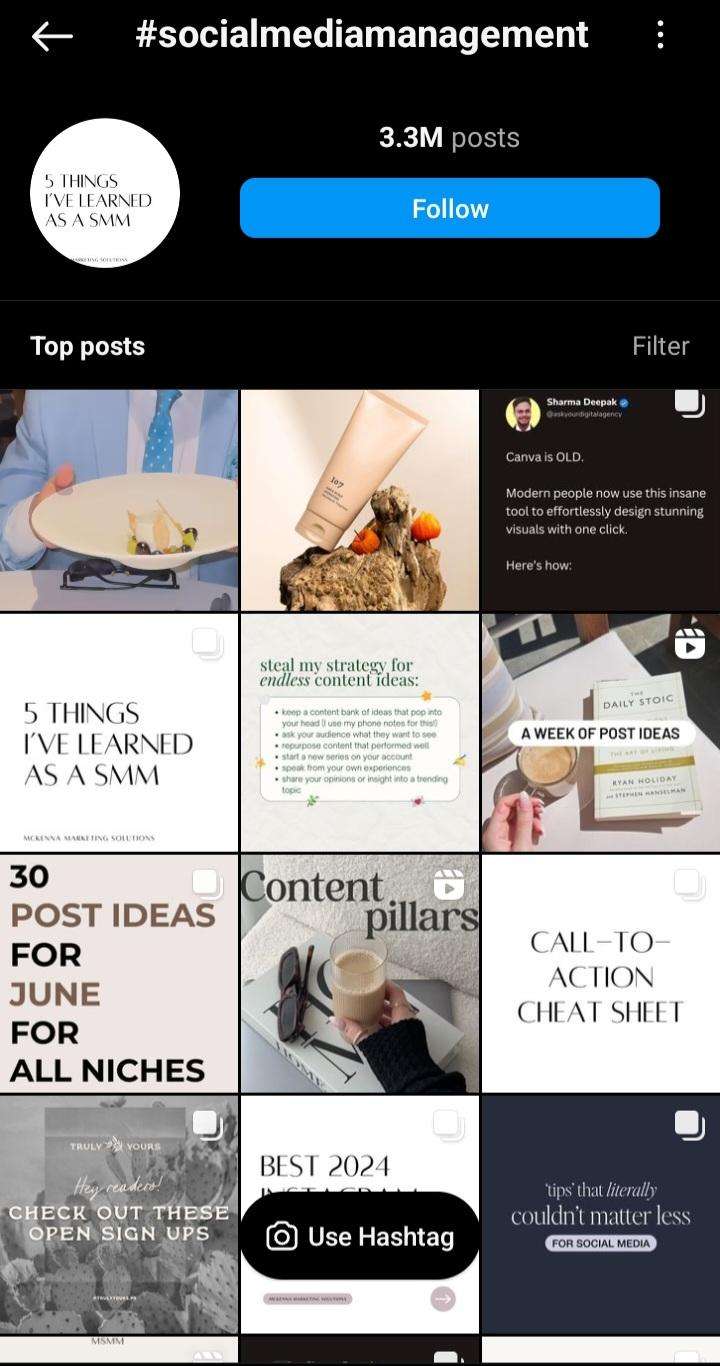Tap pink arrow circle on Best 2024 post
The image size is (720, 1366).
coord(443,1299)
